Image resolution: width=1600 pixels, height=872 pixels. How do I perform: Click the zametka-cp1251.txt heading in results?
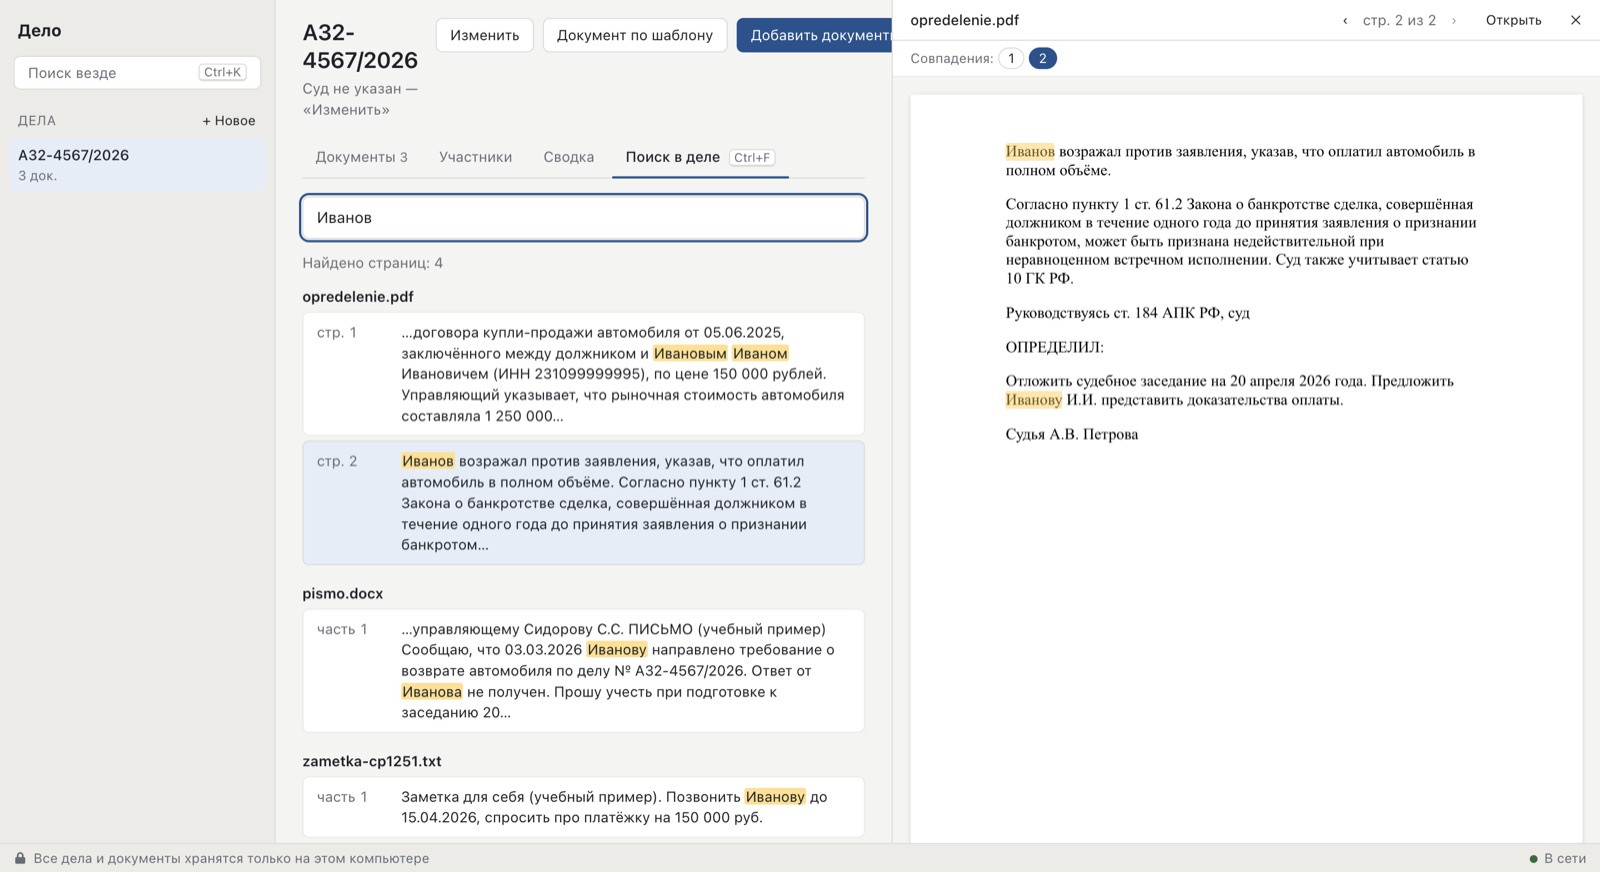(x=372, y=761)
